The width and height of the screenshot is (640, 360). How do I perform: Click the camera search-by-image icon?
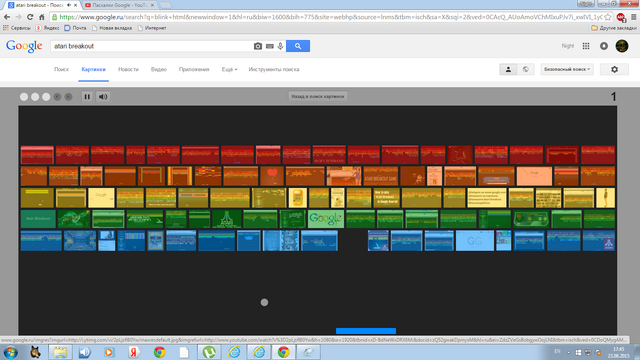point(258,46)
